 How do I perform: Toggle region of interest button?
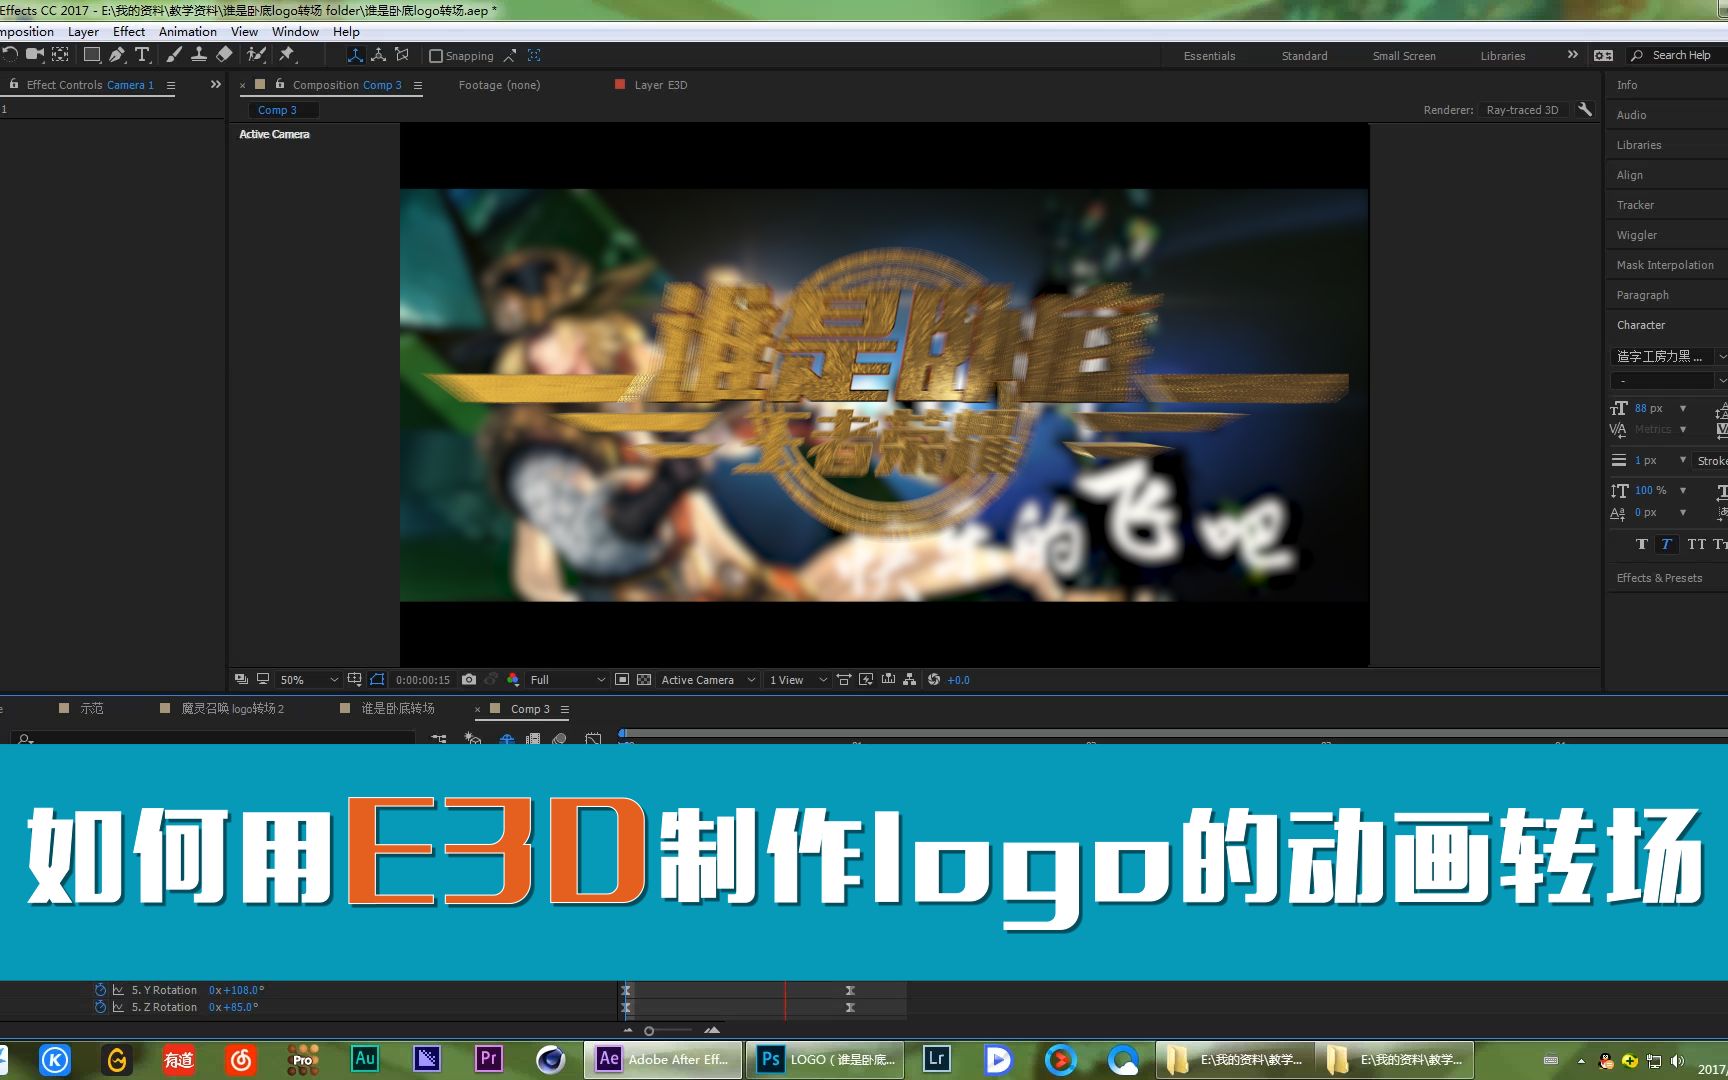click(622, 679)
